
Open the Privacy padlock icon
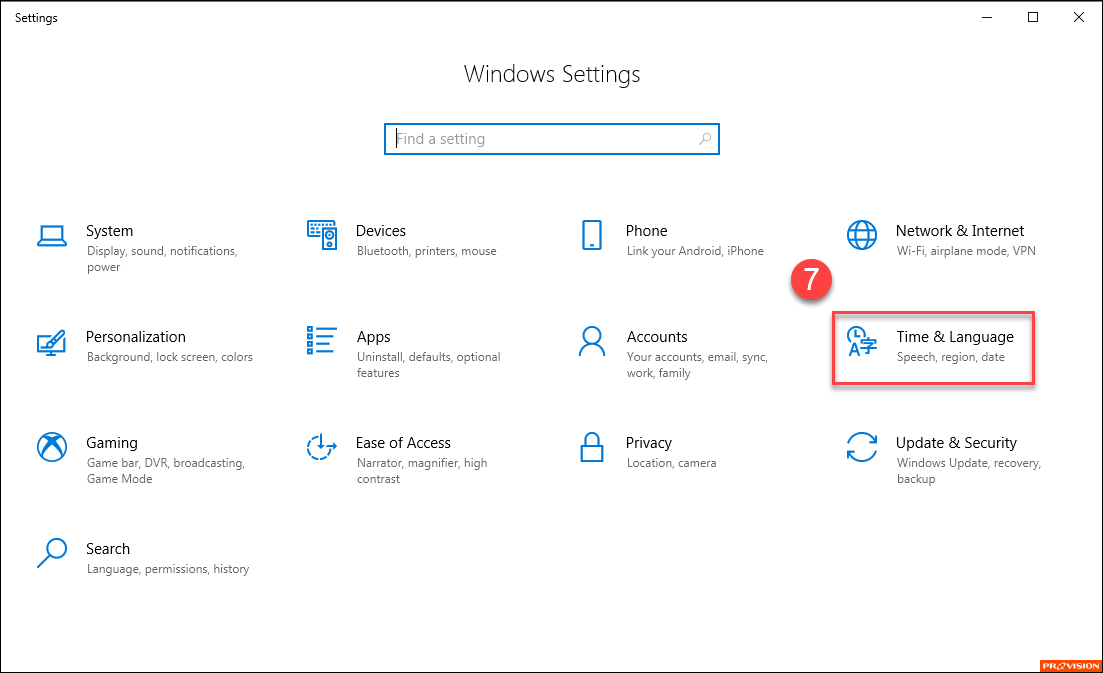pos(592,447)
